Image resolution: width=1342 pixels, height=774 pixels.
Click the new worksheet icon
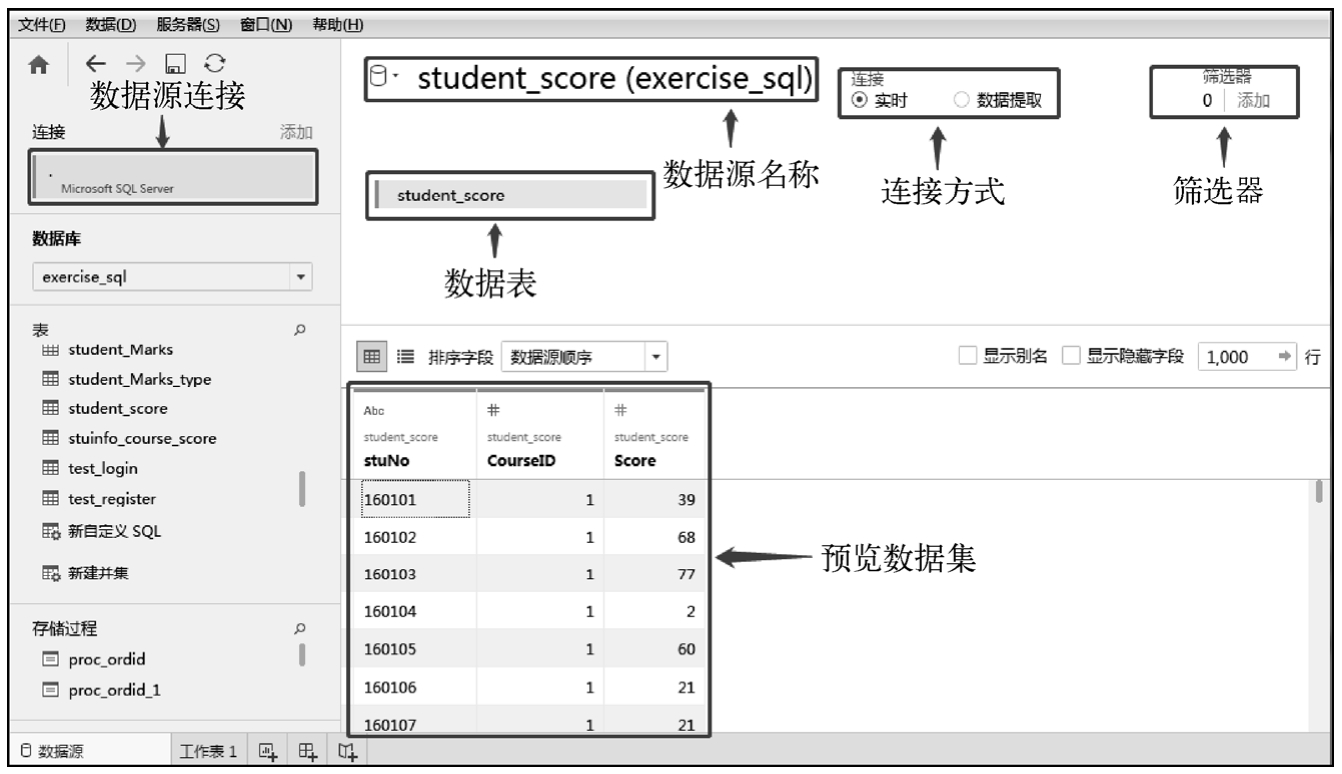[x=267, y=750]
